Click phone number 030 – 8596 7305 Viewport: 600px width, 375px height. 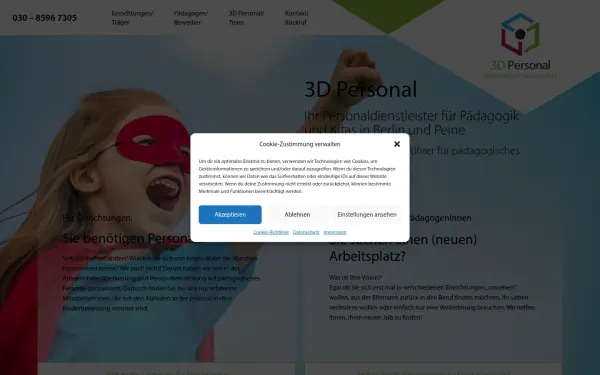point(44,18)
